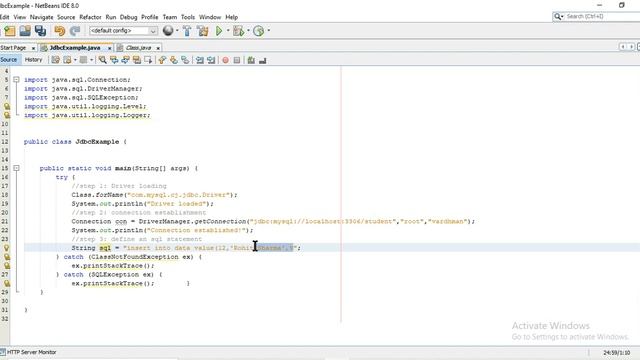Viewport: 640px width, 360px height.
Task: Click Find Previous Occurrence icon
Action: pyautogui.click(x=114, y=60)
